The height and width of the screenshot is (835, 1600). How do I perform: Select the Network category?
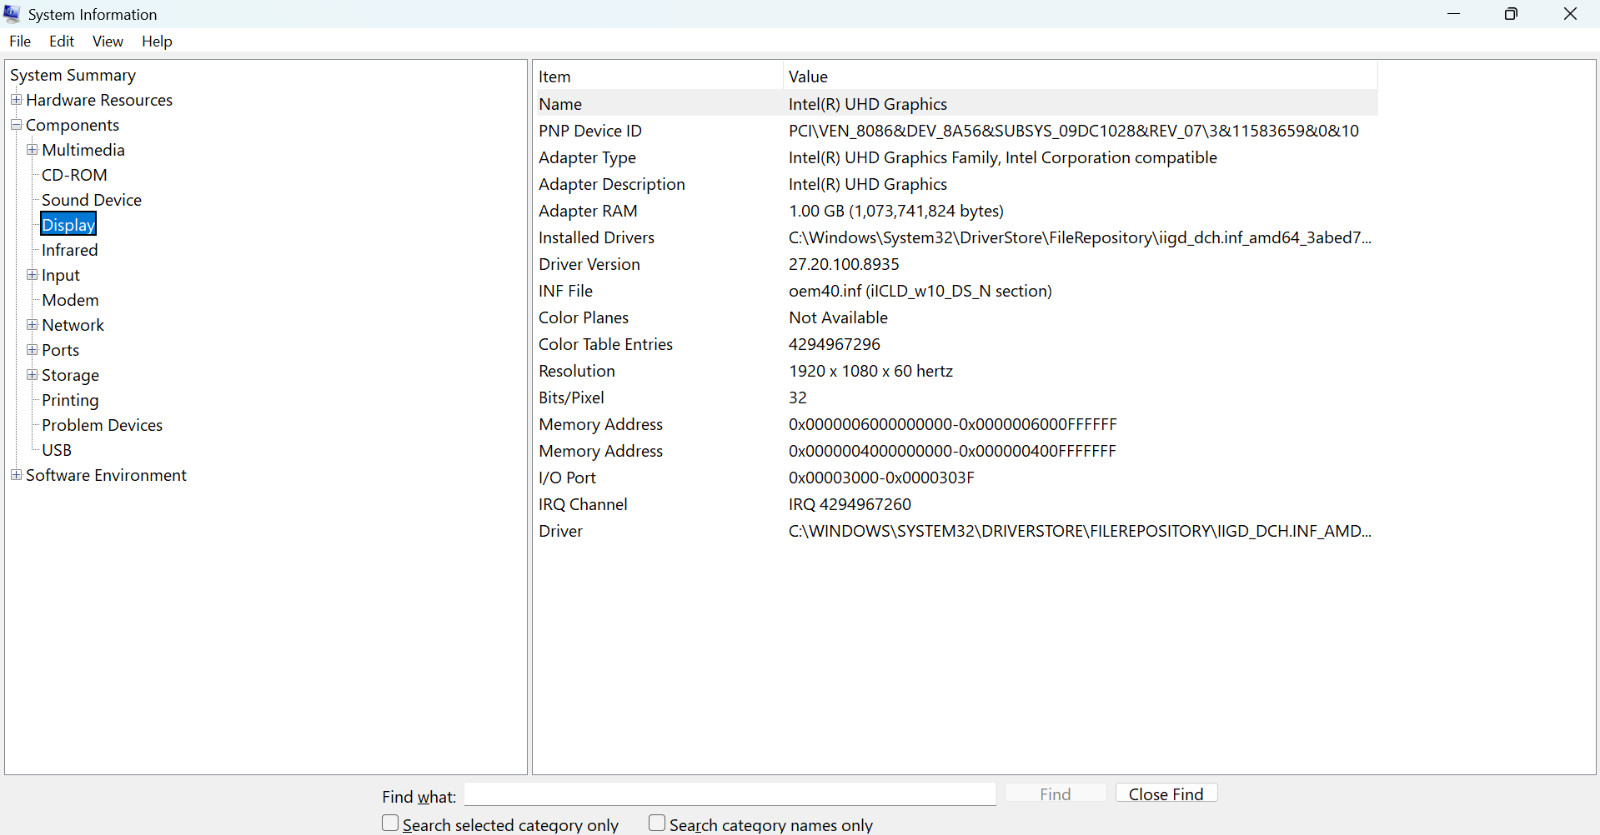click(73, 325)
